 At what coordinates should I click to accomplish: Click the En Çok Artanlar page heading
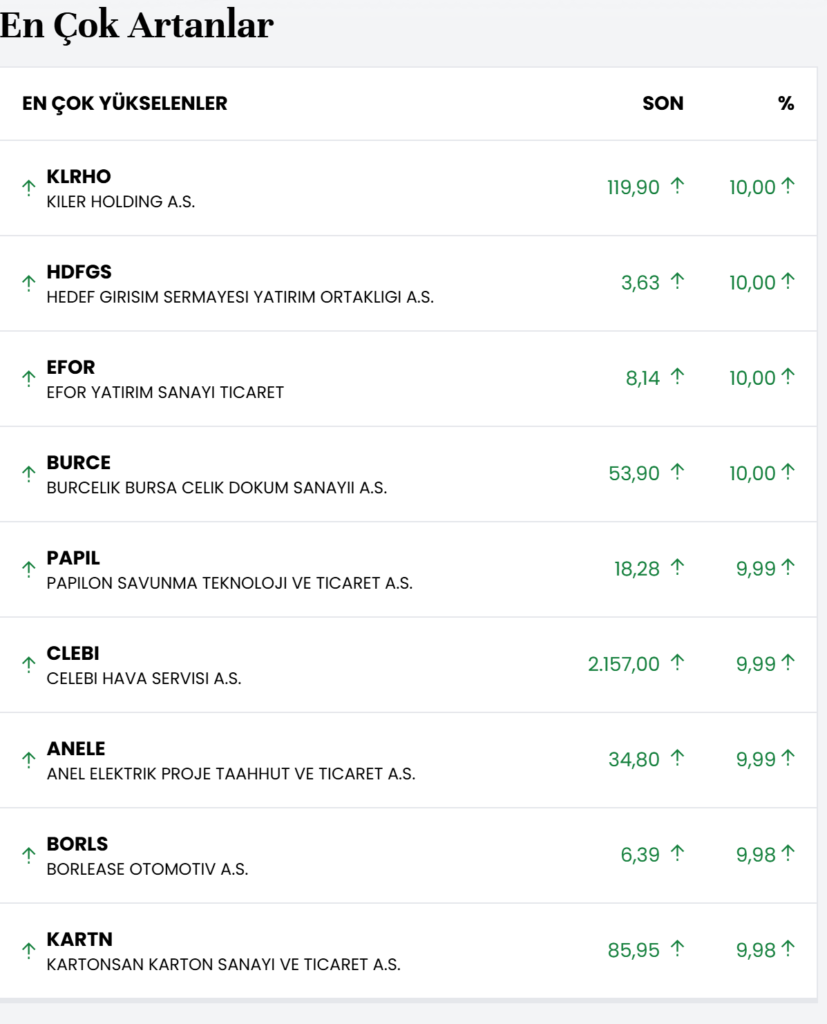pos(137,25)
